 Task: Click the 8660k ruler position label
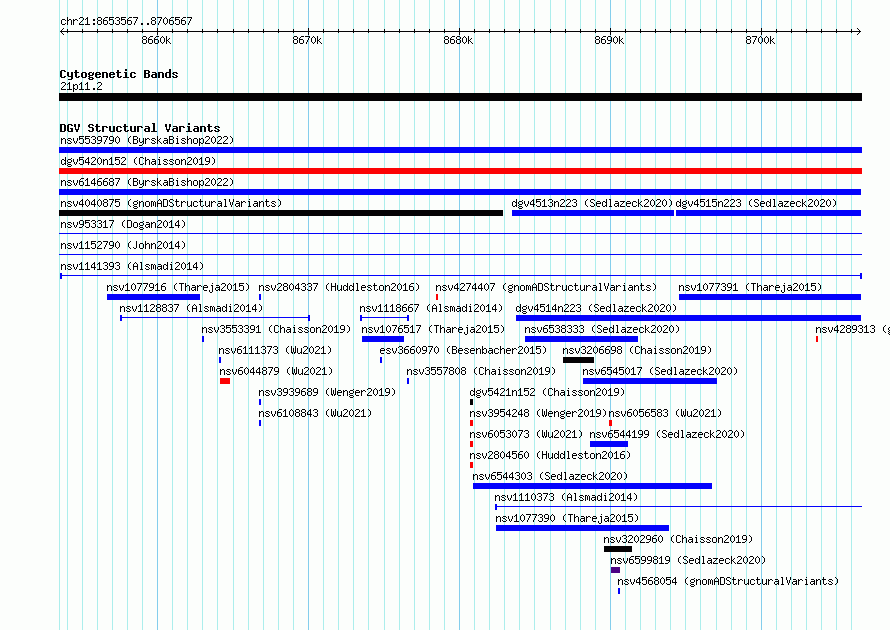[156, 40]
